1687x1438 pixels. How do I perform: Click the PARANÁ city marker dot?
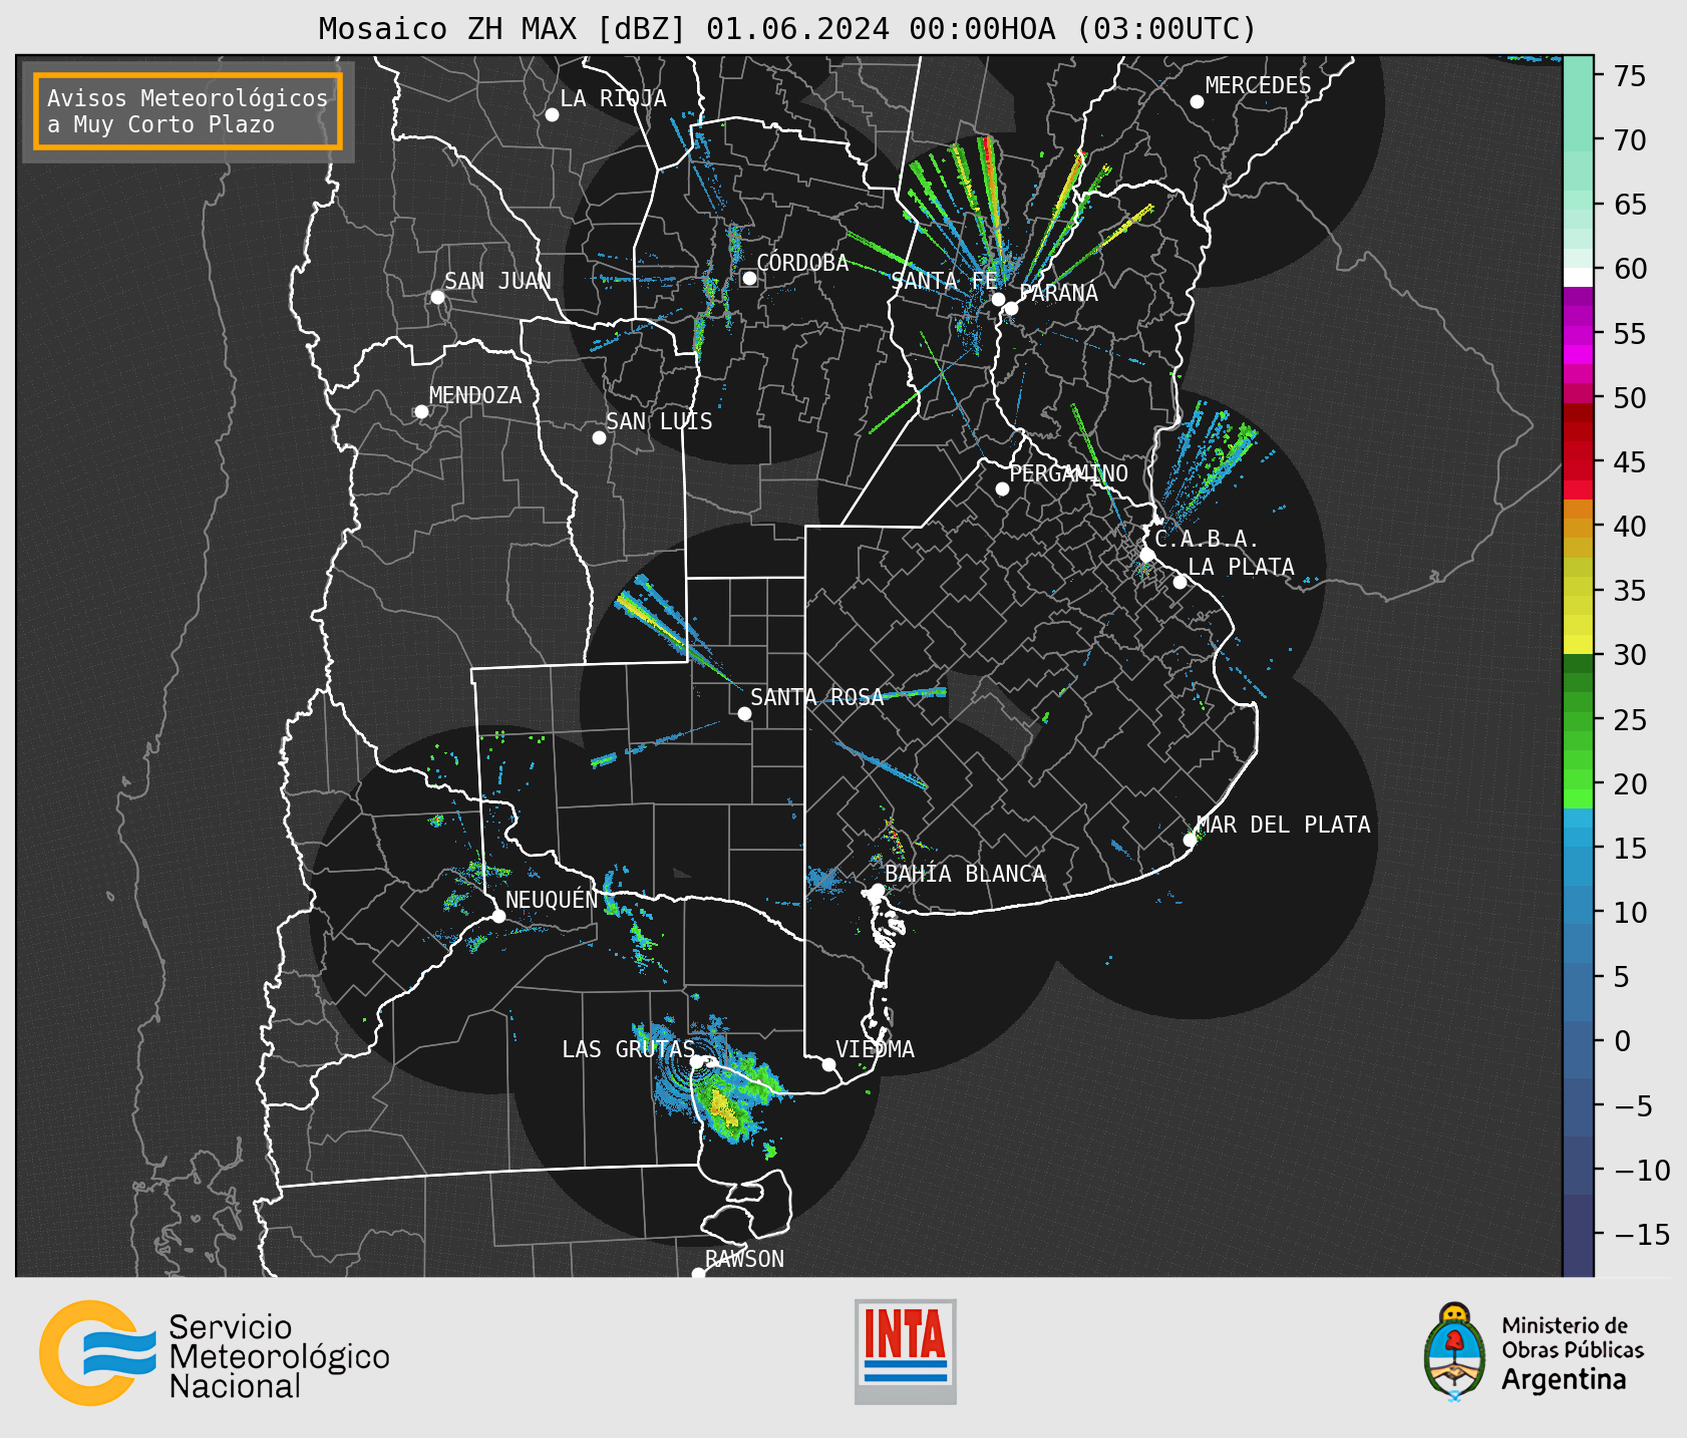pos(1011,308)
